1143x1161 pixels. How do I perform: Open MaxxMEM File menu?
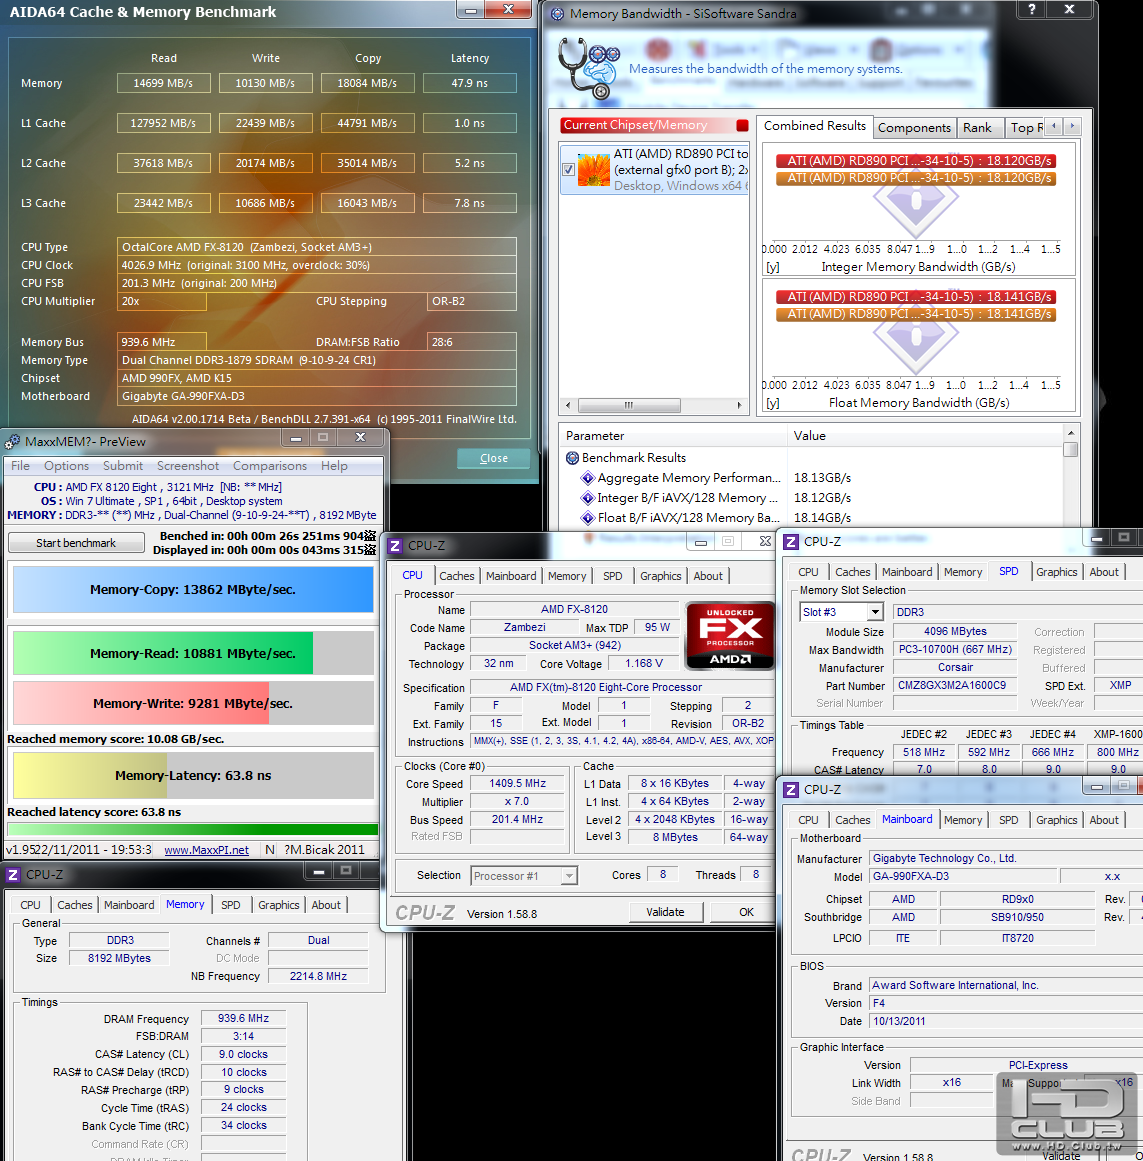[21, 466]
